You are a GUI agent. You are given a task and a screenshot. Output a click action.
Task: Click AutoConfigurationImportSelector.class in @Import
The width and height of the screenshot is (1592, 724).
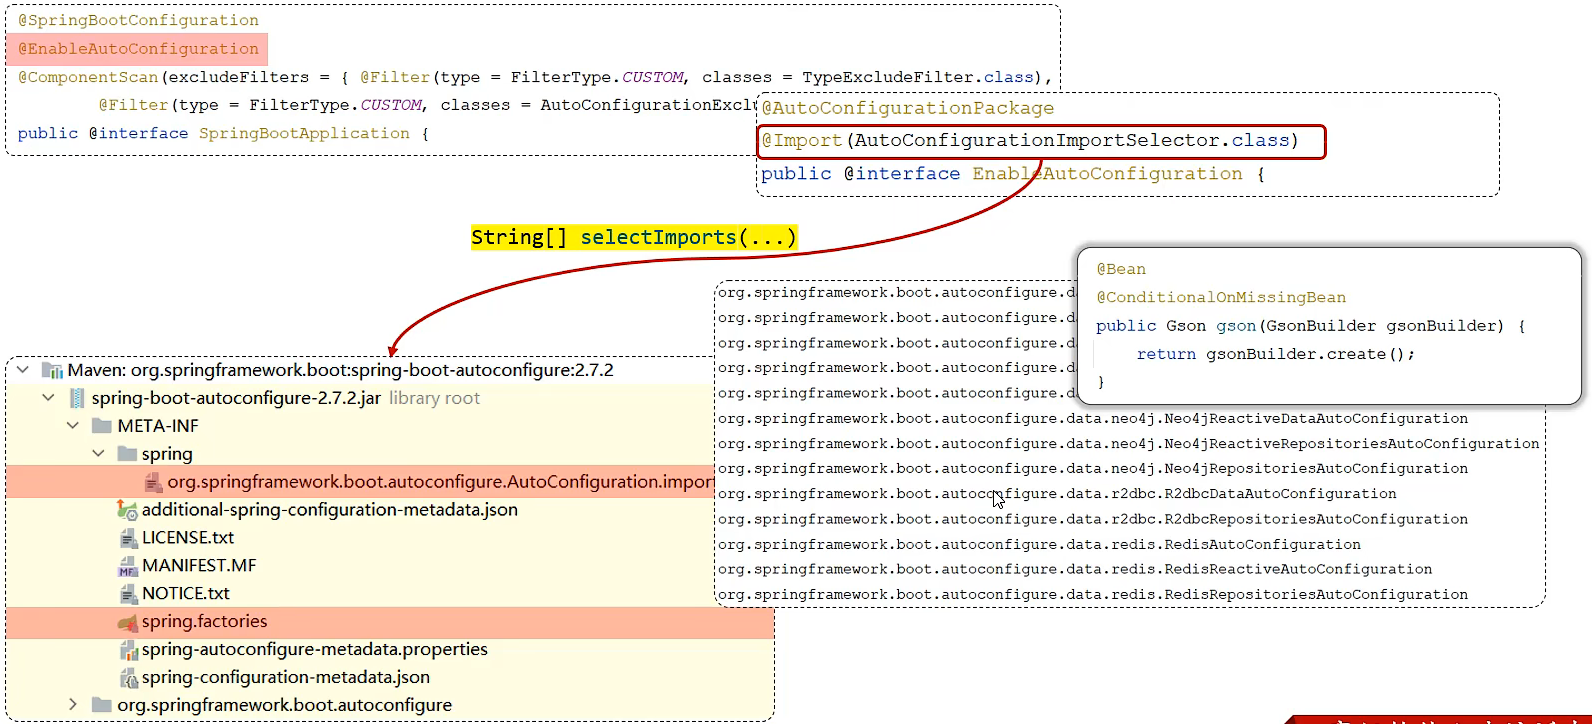(x=1072, y=141)
